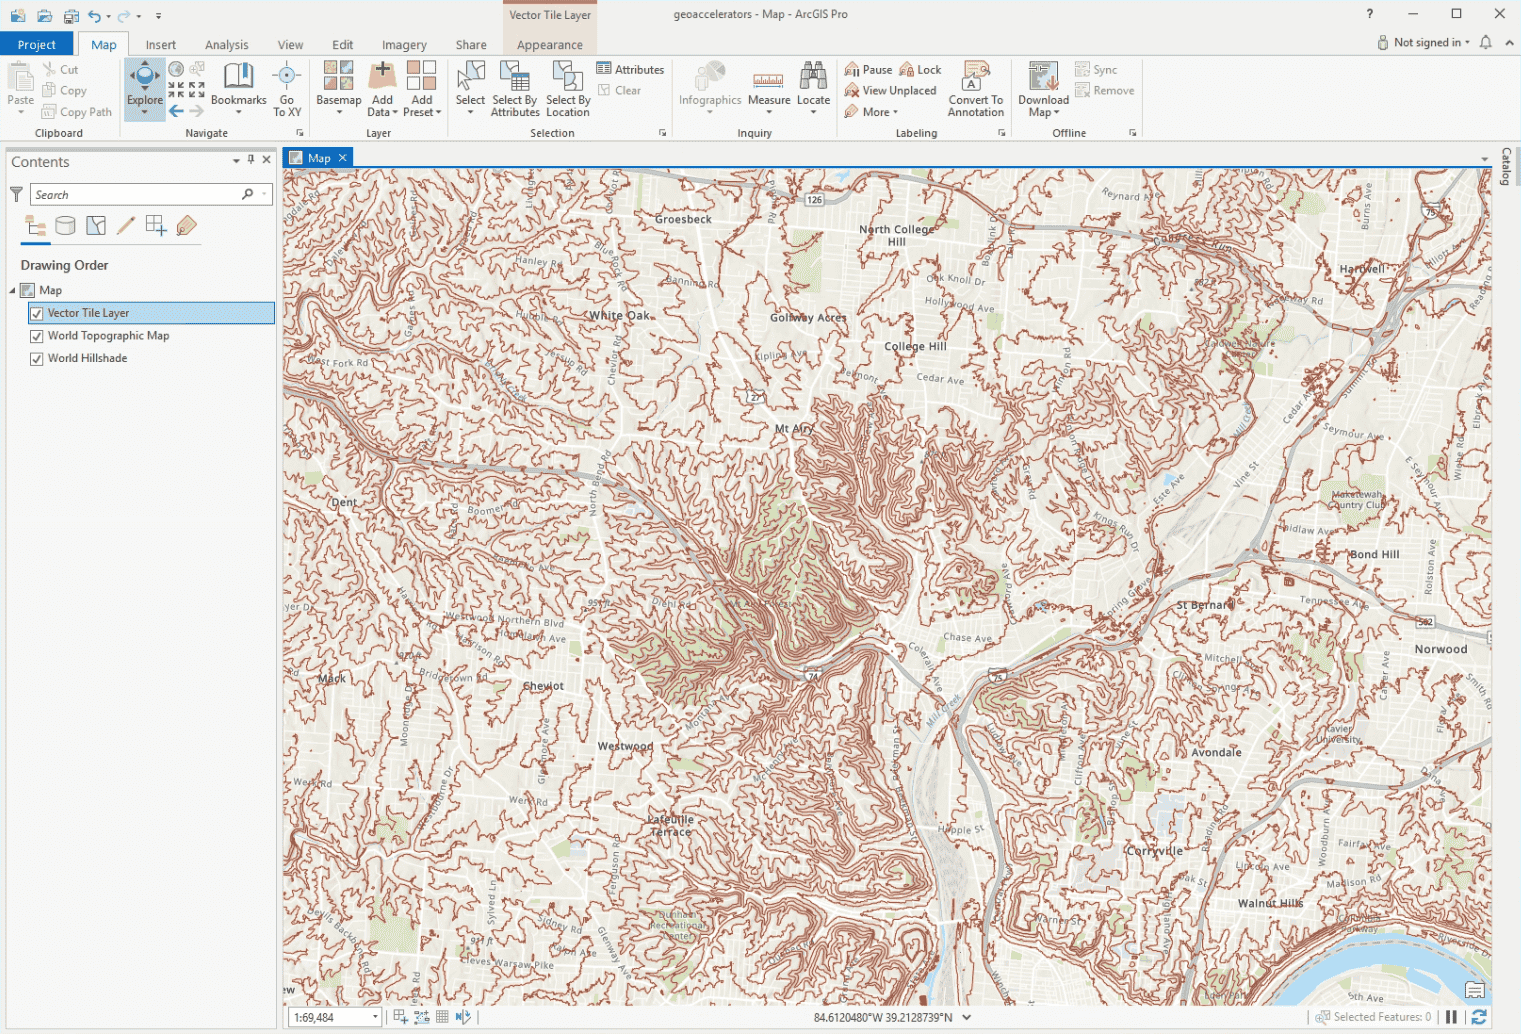The width and height of the screenshot is (1521, 1034).
Task: Open the Analysis ribbon tab
Action: [226, 45]
